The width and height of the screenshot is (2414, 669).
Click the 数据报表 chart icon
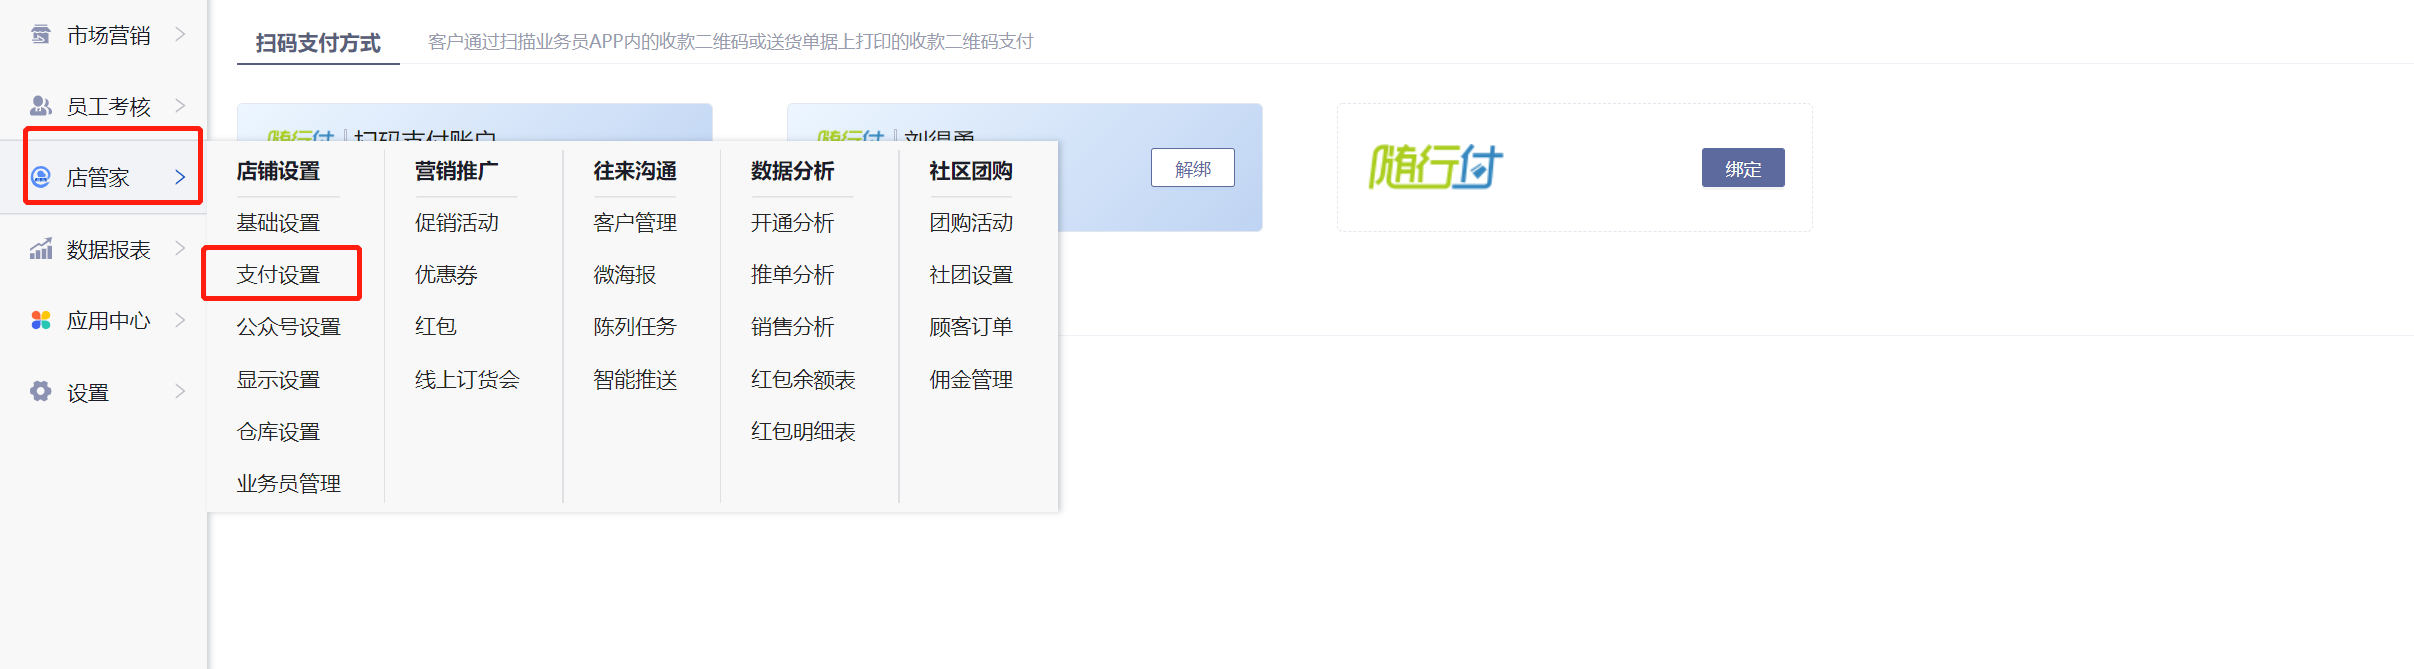point(40,249)
